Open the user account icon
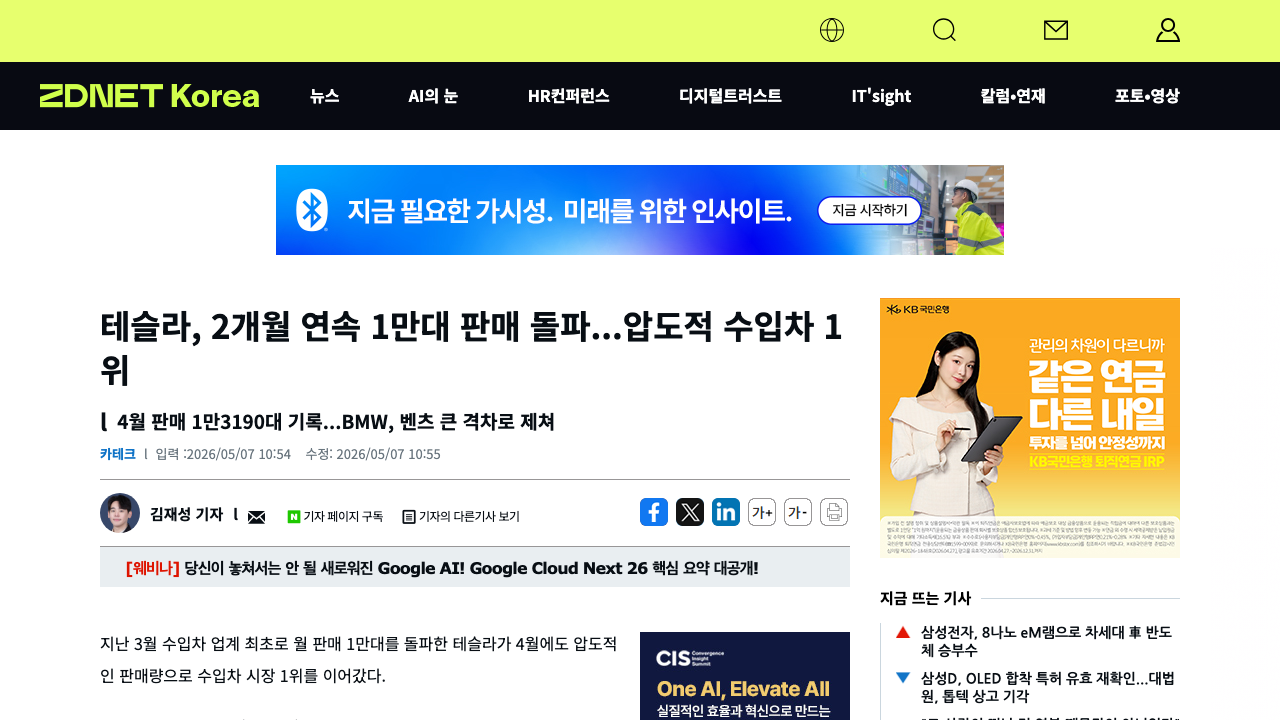 [1168, 30]
